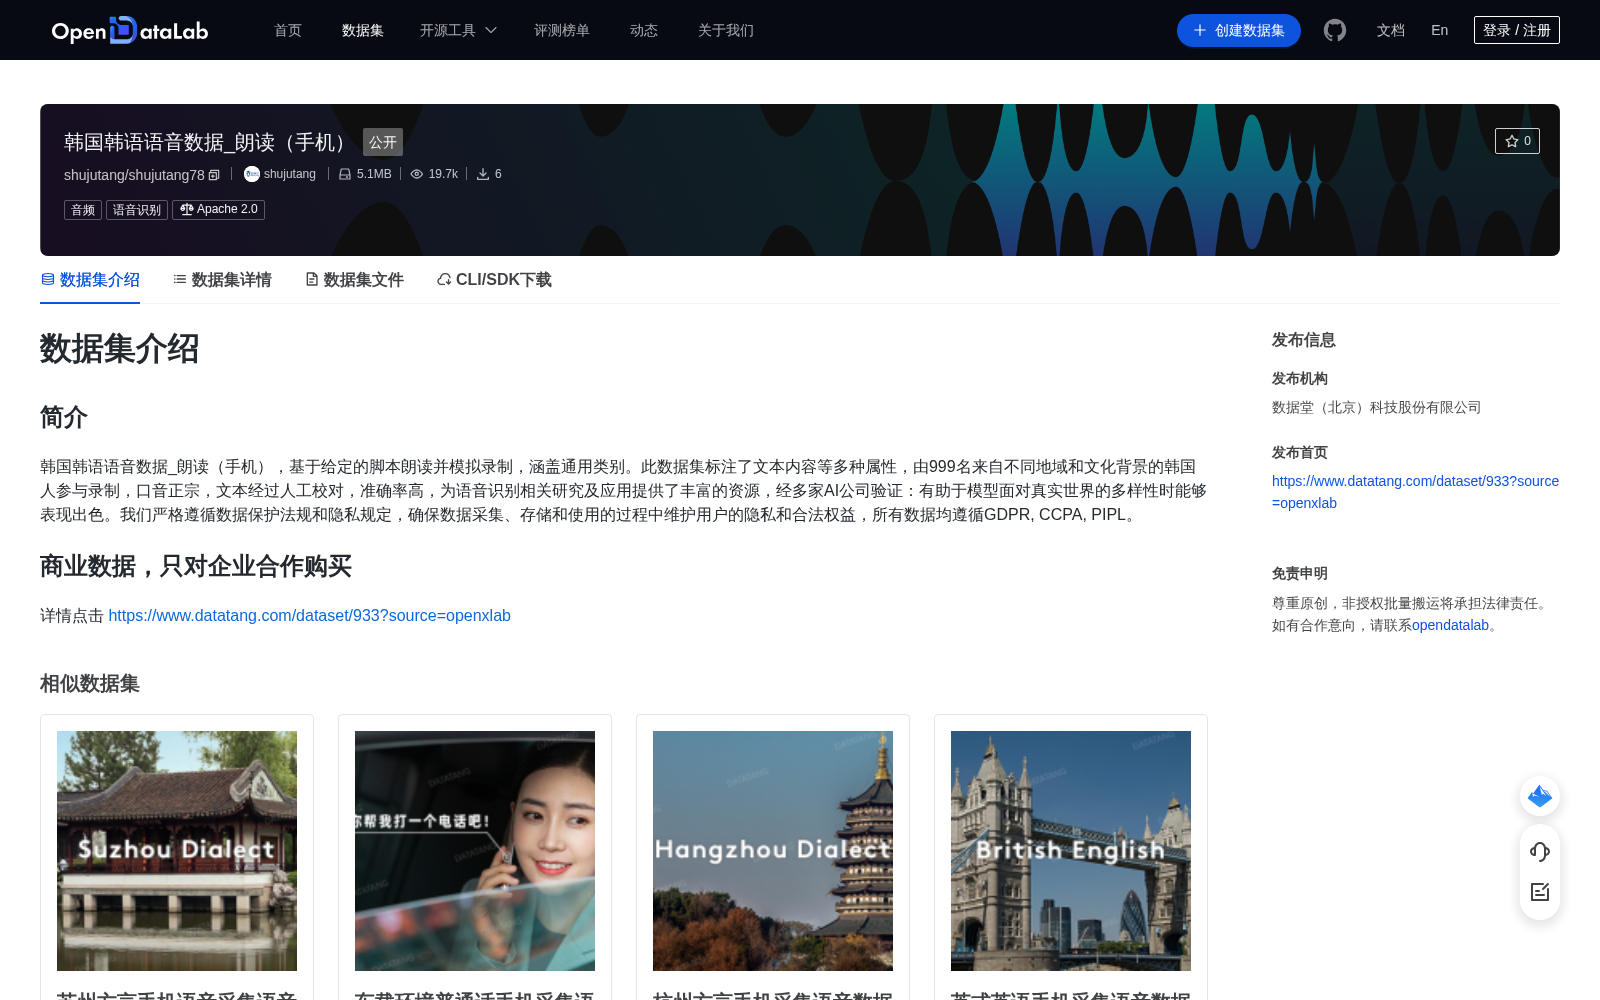Go to 首页 in the navigation
Screen dimensions: 1600x1000
(288, 30)
